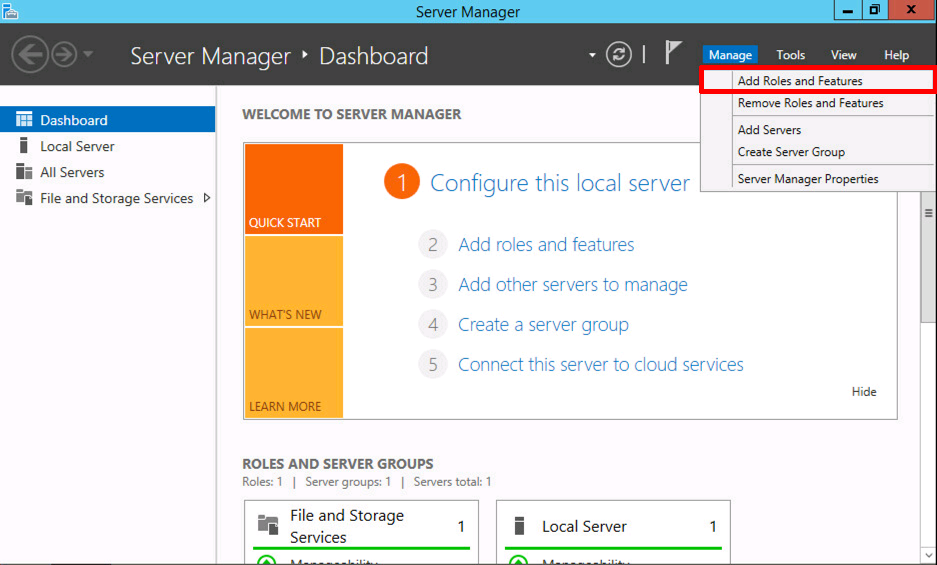The image size is (937, 565).
Task: Restore down the Server Manager window
Action: click(875, 10)
